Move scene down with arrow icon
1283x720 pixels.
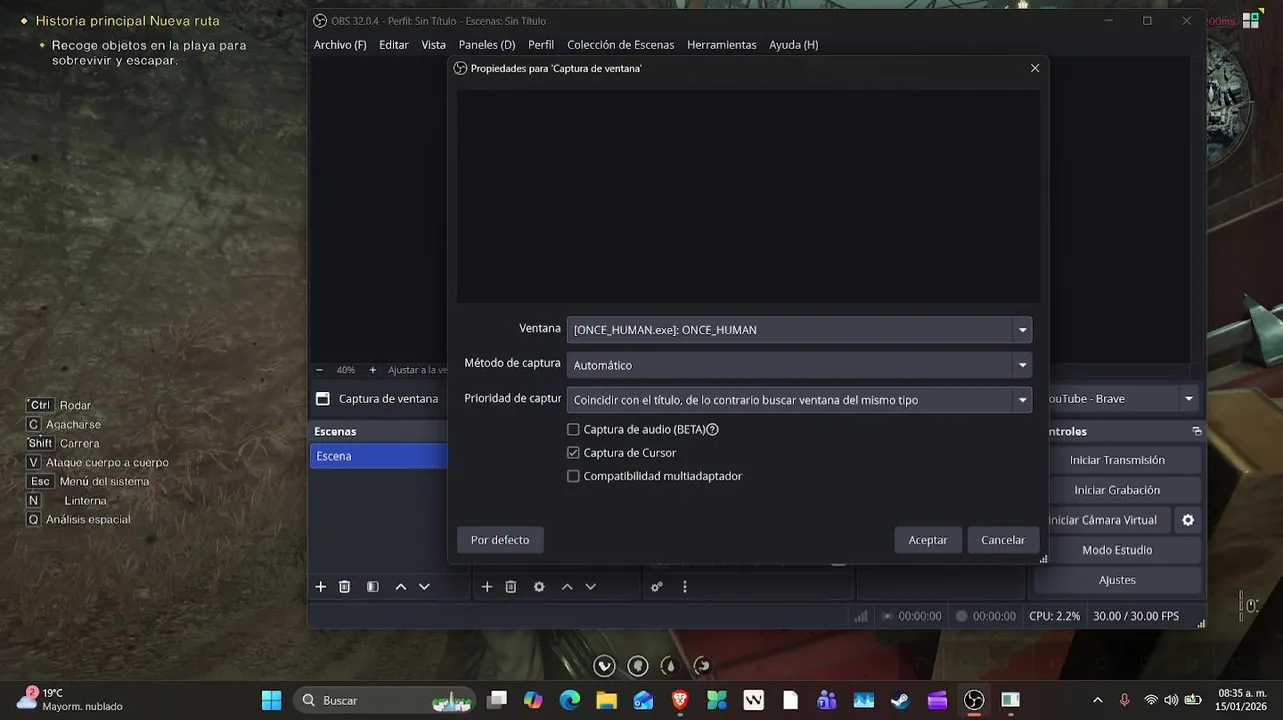pos(424,587)
